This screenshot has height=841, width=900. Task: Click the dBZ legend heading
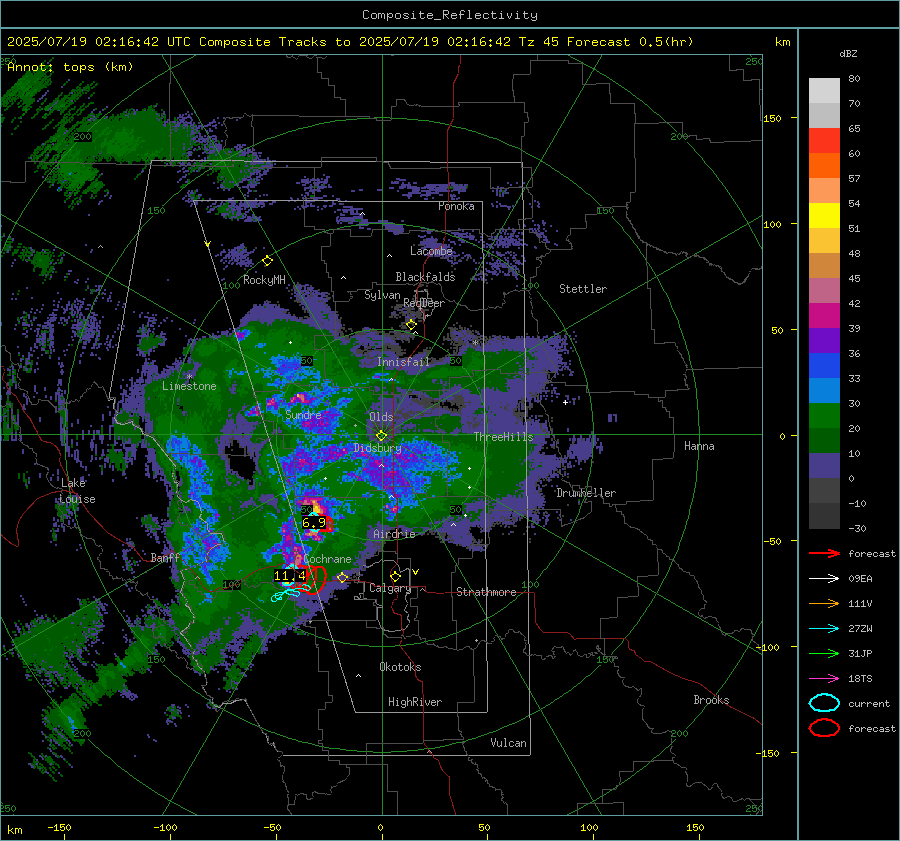click(x=848, y=53)
